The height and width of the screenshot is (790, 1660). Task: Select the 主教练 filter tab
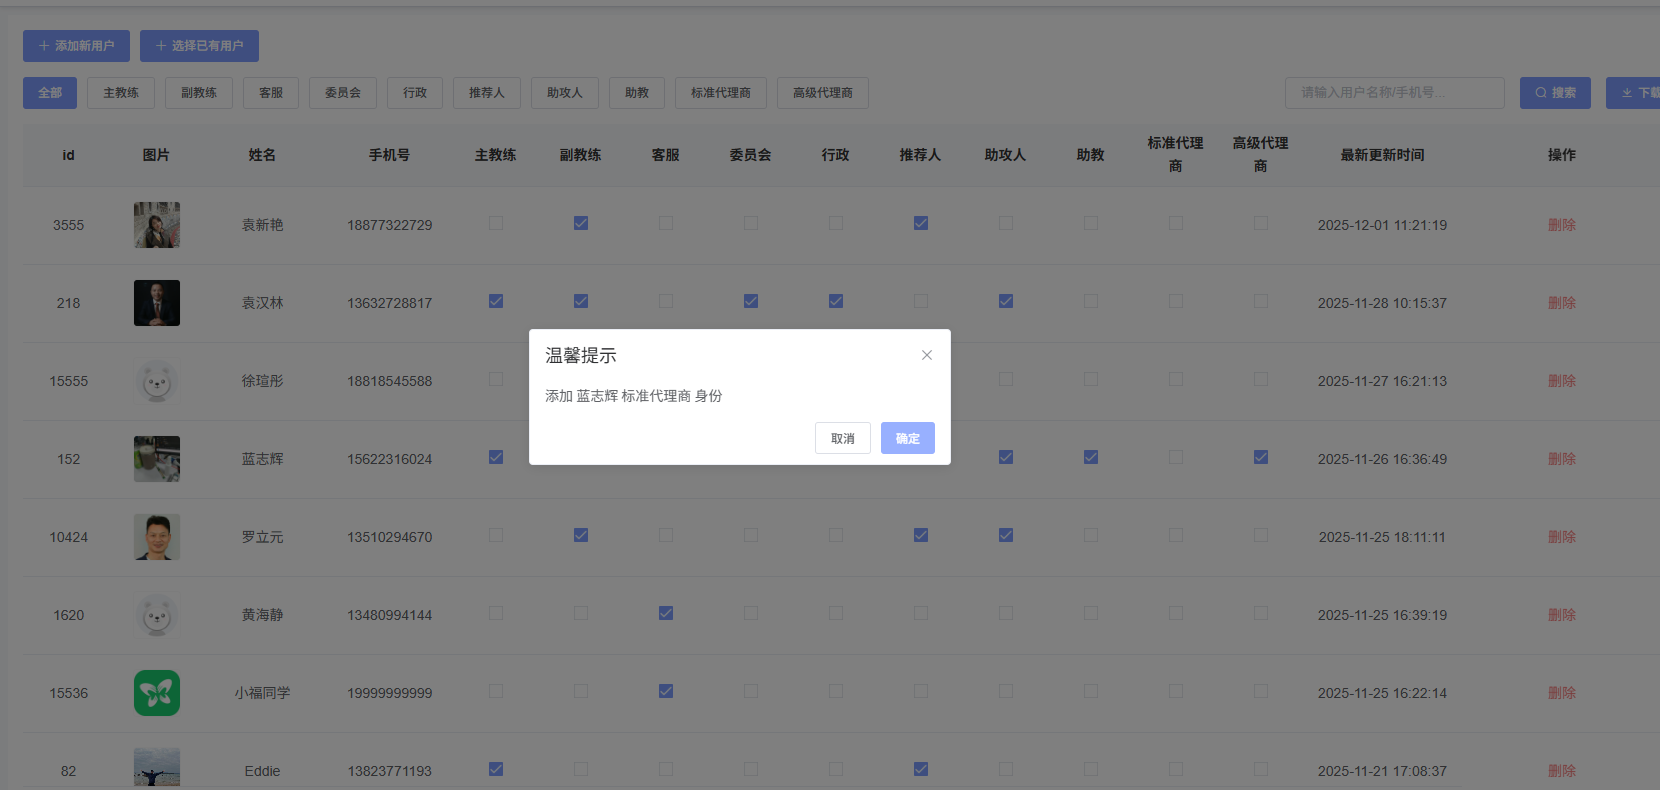pos(121,93)
